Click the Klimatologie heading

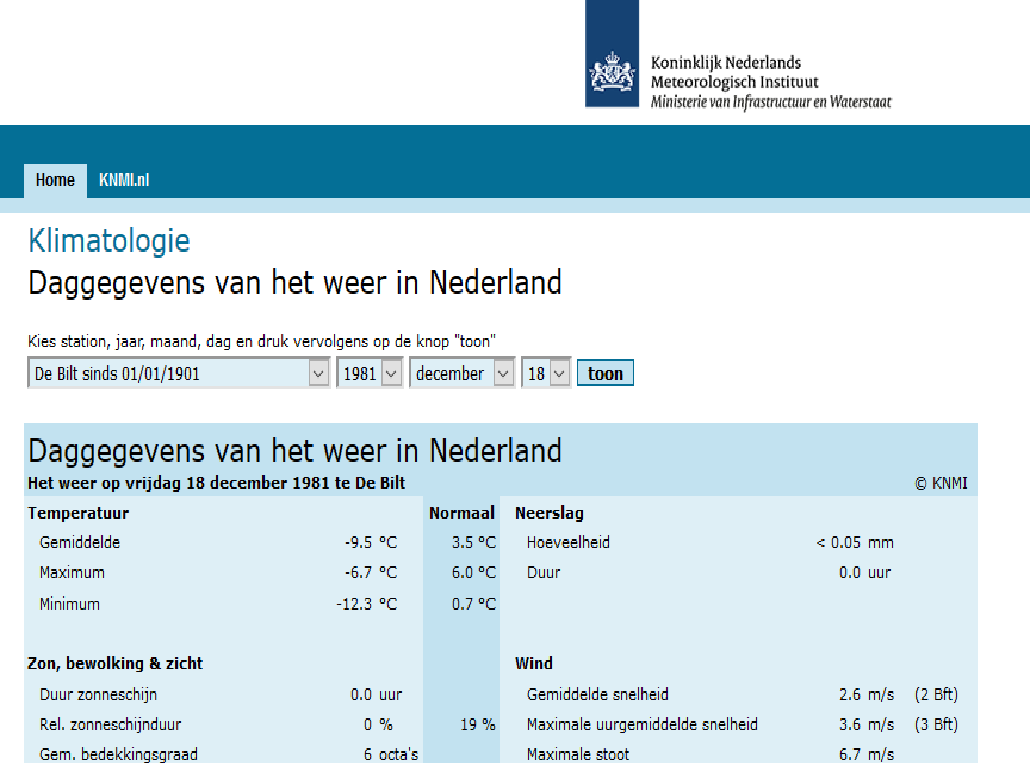(x=109, y=242)
